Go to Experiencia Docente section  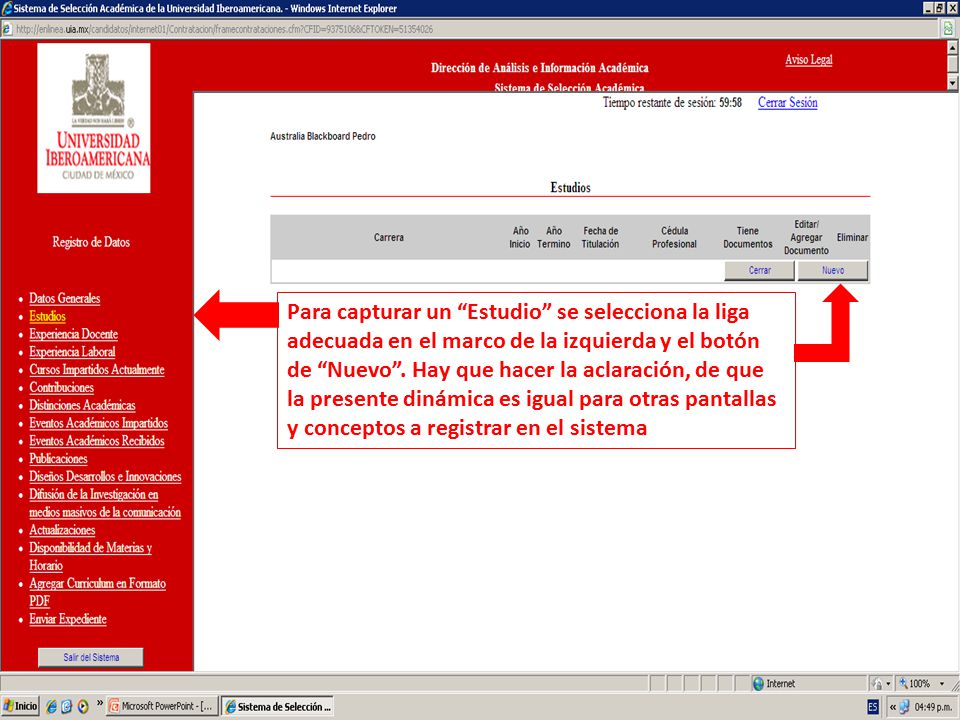73,334
